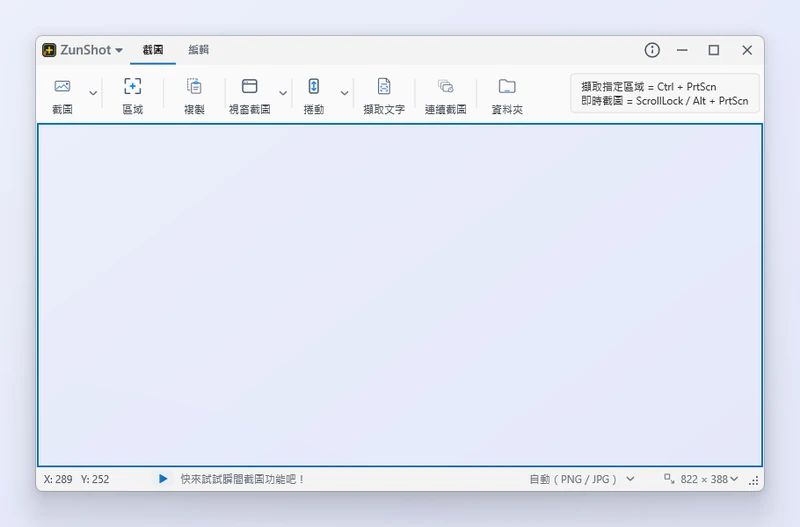Switch to the 編輯 tab

pyautogui.click(x=198, y=50)
